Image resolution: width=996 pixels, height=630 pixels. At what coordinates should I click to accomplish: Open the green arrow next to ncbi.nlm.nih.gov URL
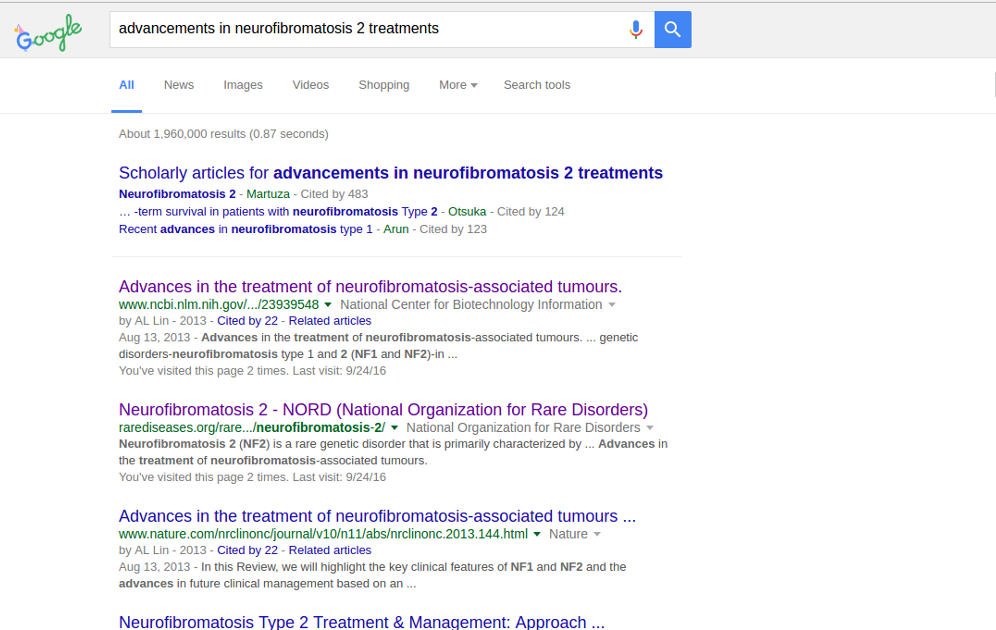tap(328, 305)
